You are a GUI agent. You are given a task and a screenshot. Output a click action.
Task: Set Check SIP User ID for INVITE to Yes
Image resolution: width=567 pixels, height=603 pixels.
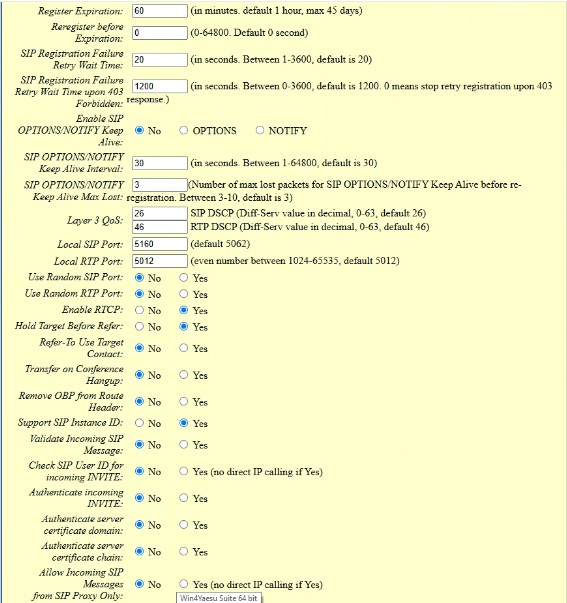point(183,471)
